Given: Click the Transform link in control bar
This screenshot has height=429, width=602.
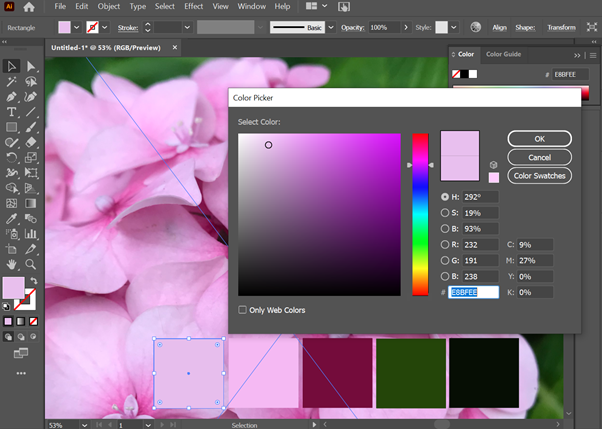Looking at the screenshot, I should coord(561,27).
